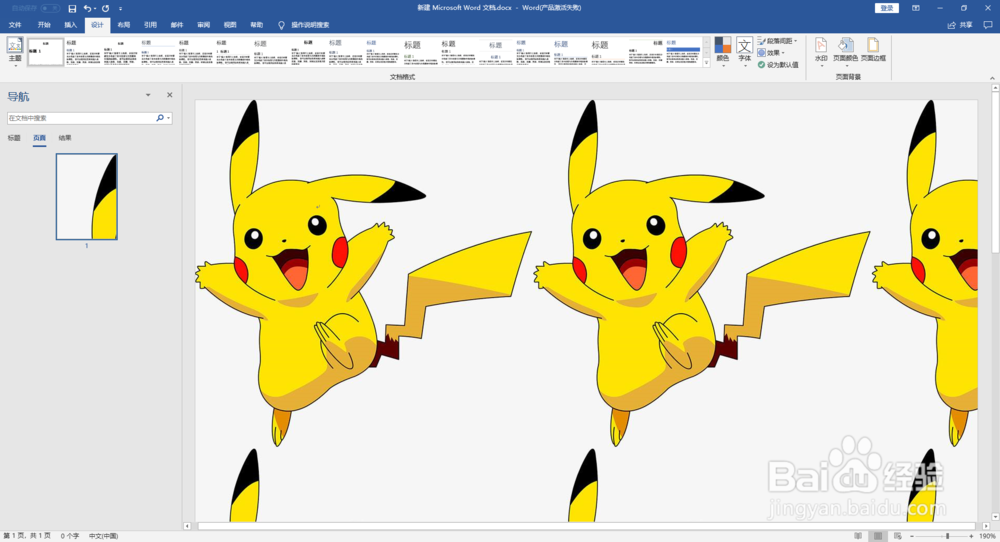Switch to the 插入 (Insert) ribbon tab
The height and width of the screenshot is (542, 1000).
click(x=71, y=25)
